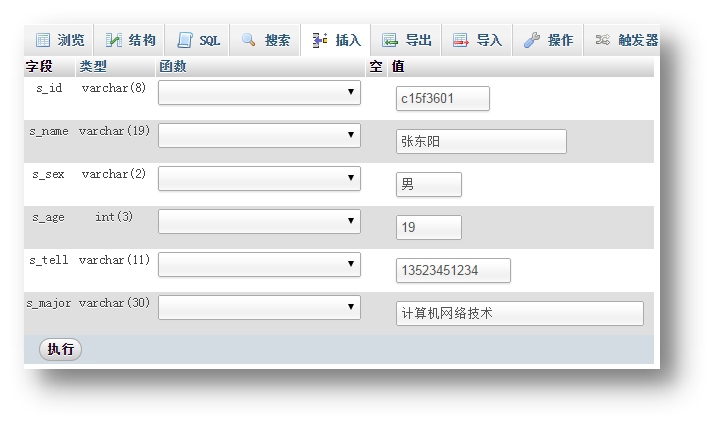Screen dimensions: 715x424
Task: Open the 触发器 tab label
Action: 638,40
